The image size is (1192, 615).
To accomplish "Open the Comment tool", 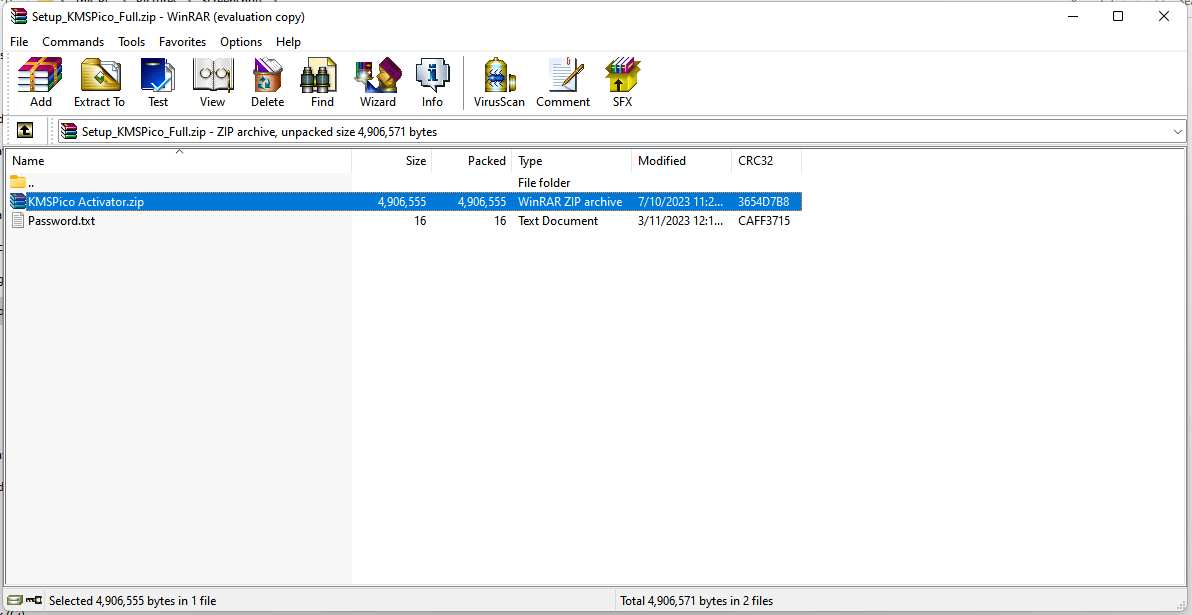I will [563, 82].
